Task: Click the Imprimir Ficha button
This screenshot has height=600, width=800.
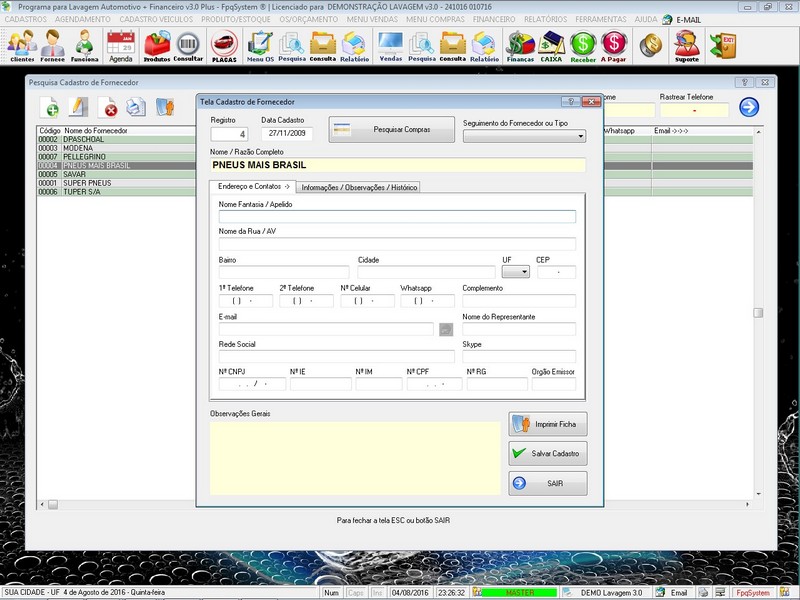Action: click(547, 424)
